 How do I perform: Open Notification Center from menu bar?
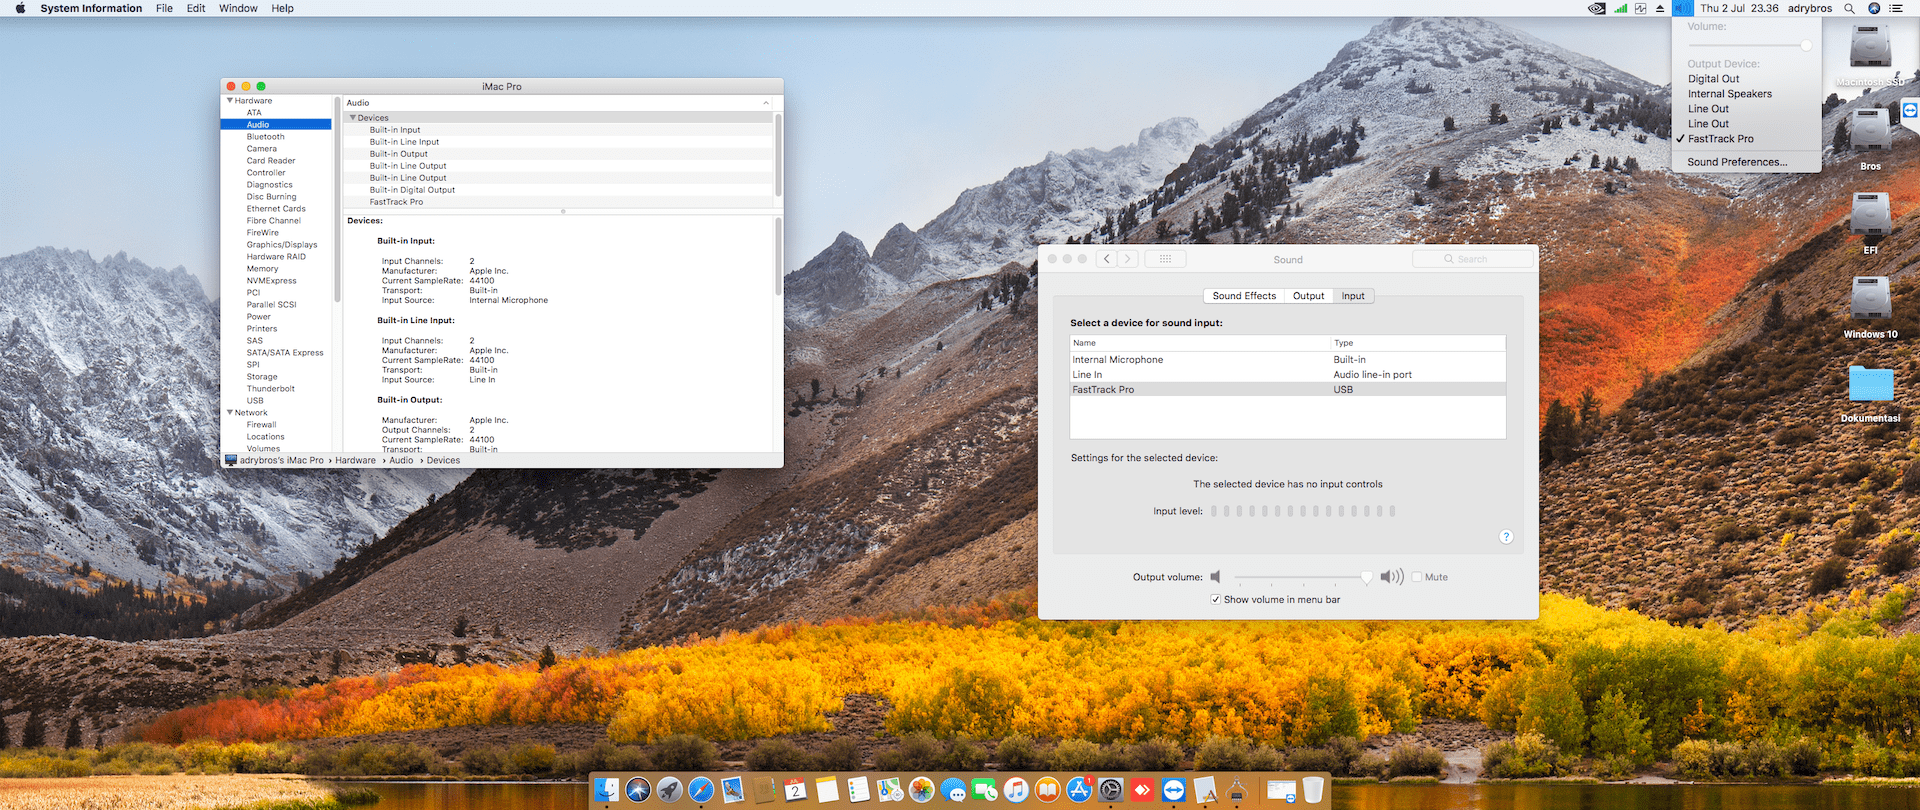[1896, 8]
